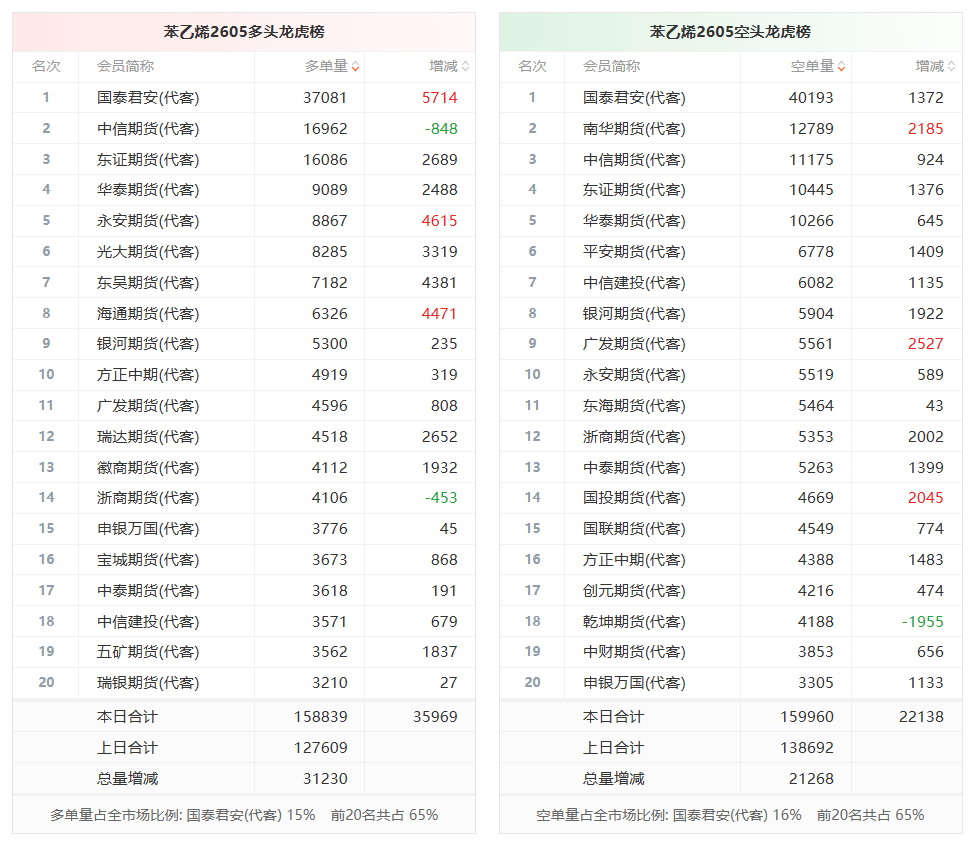974x844 pixels.
Task: Select short change total 22138
Action: pyautogui.click(x=921, y=717)
